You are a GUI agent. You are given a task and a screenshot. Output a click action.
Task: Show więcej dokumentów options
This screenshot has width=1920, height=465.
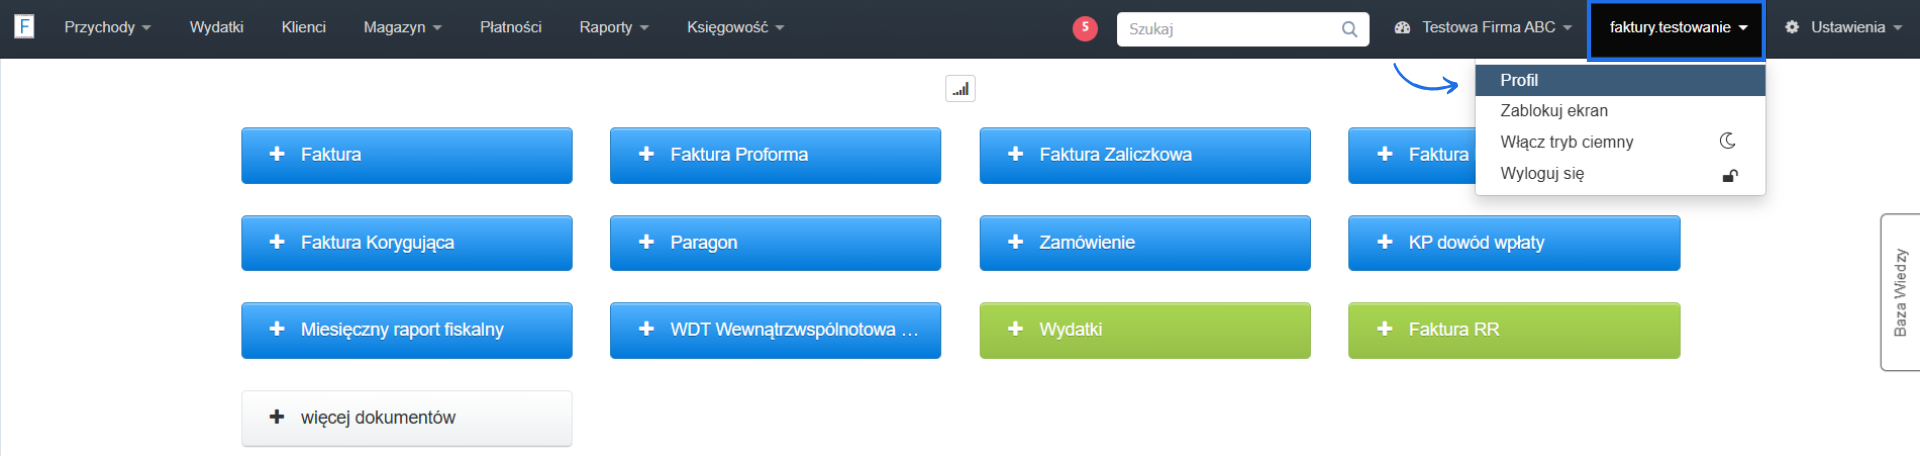coord(406,418)
